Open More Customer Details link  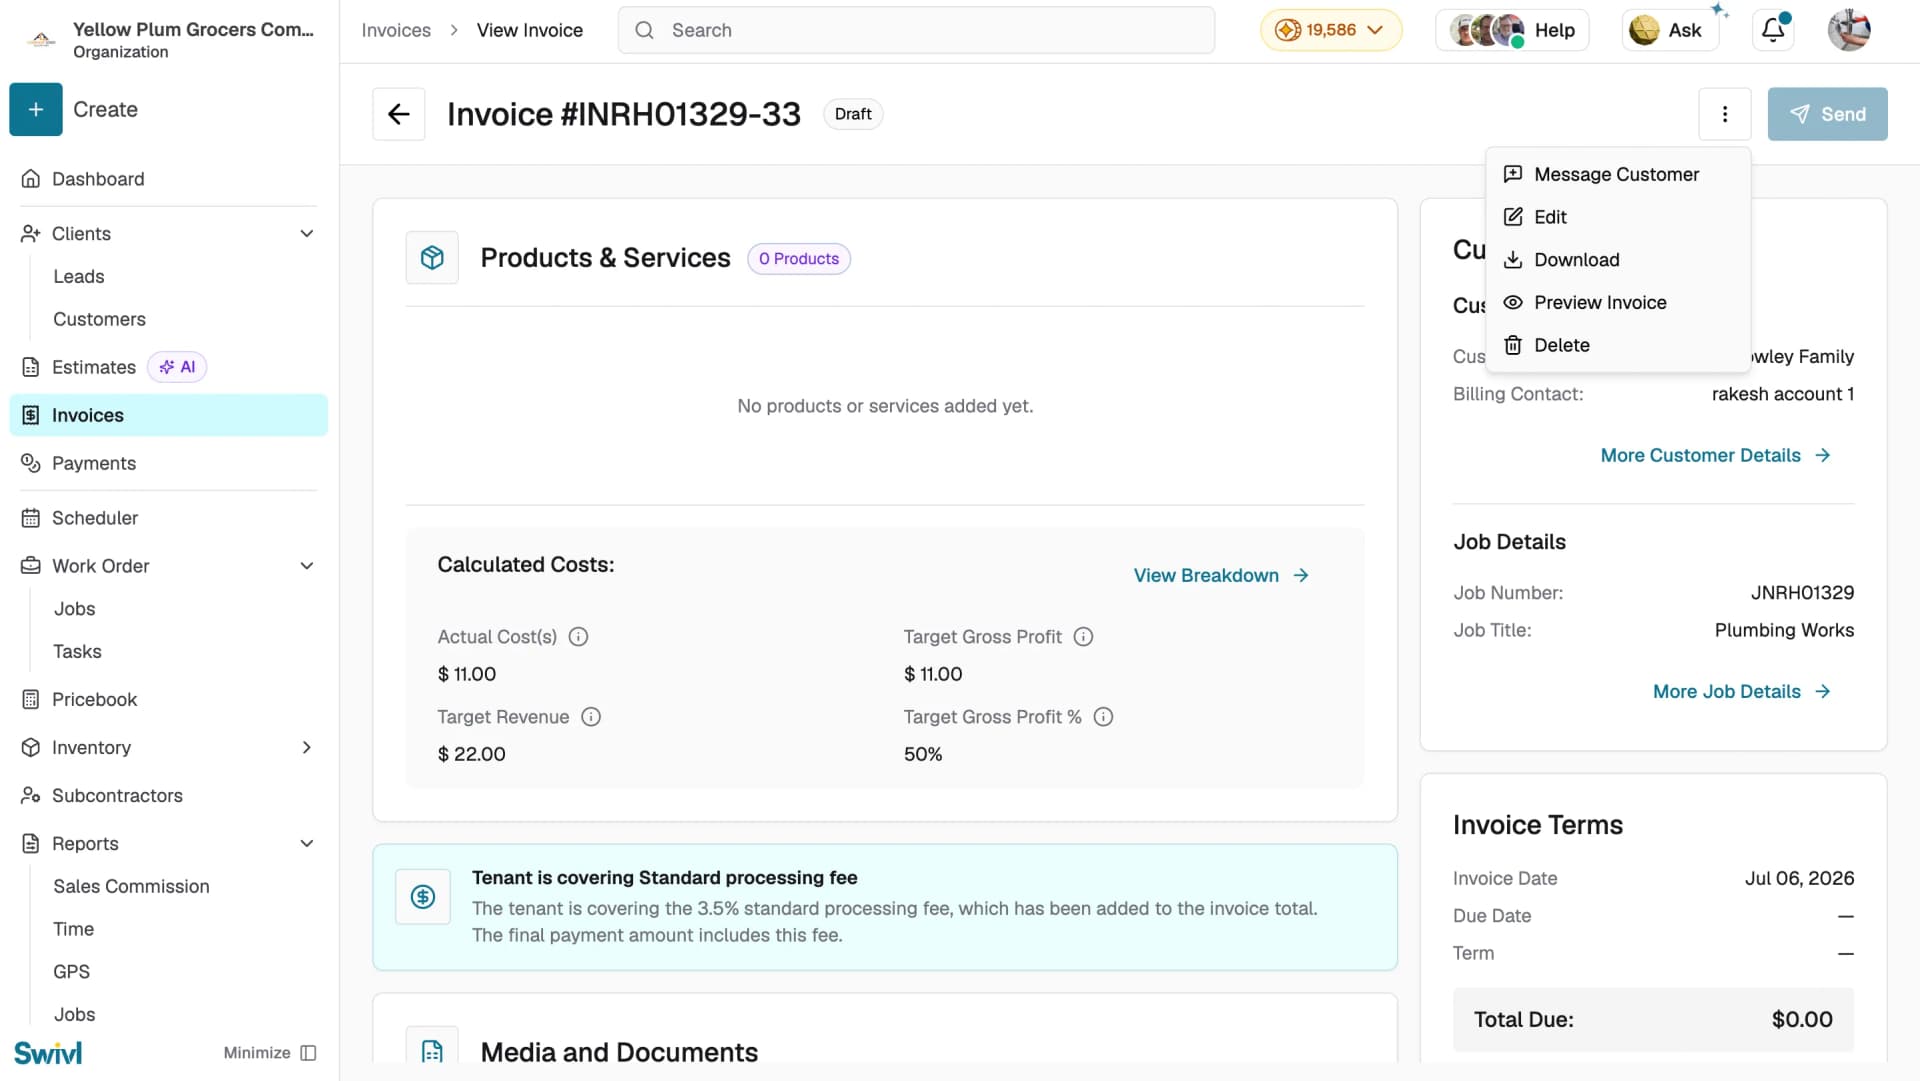1716,456
